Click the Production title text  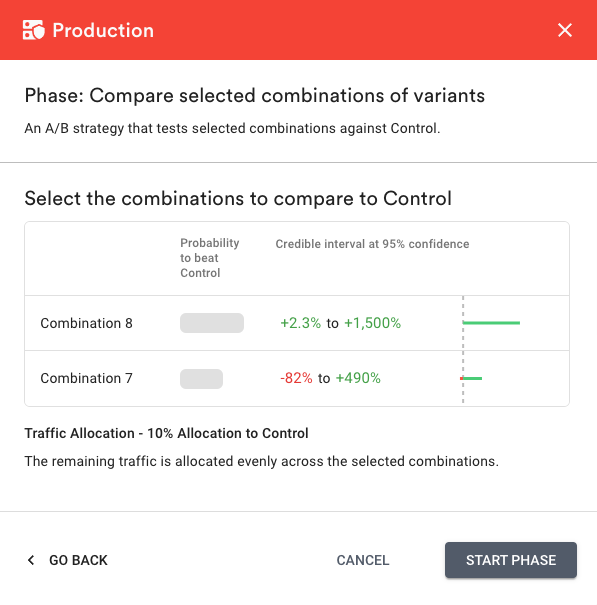click(103, 30)
